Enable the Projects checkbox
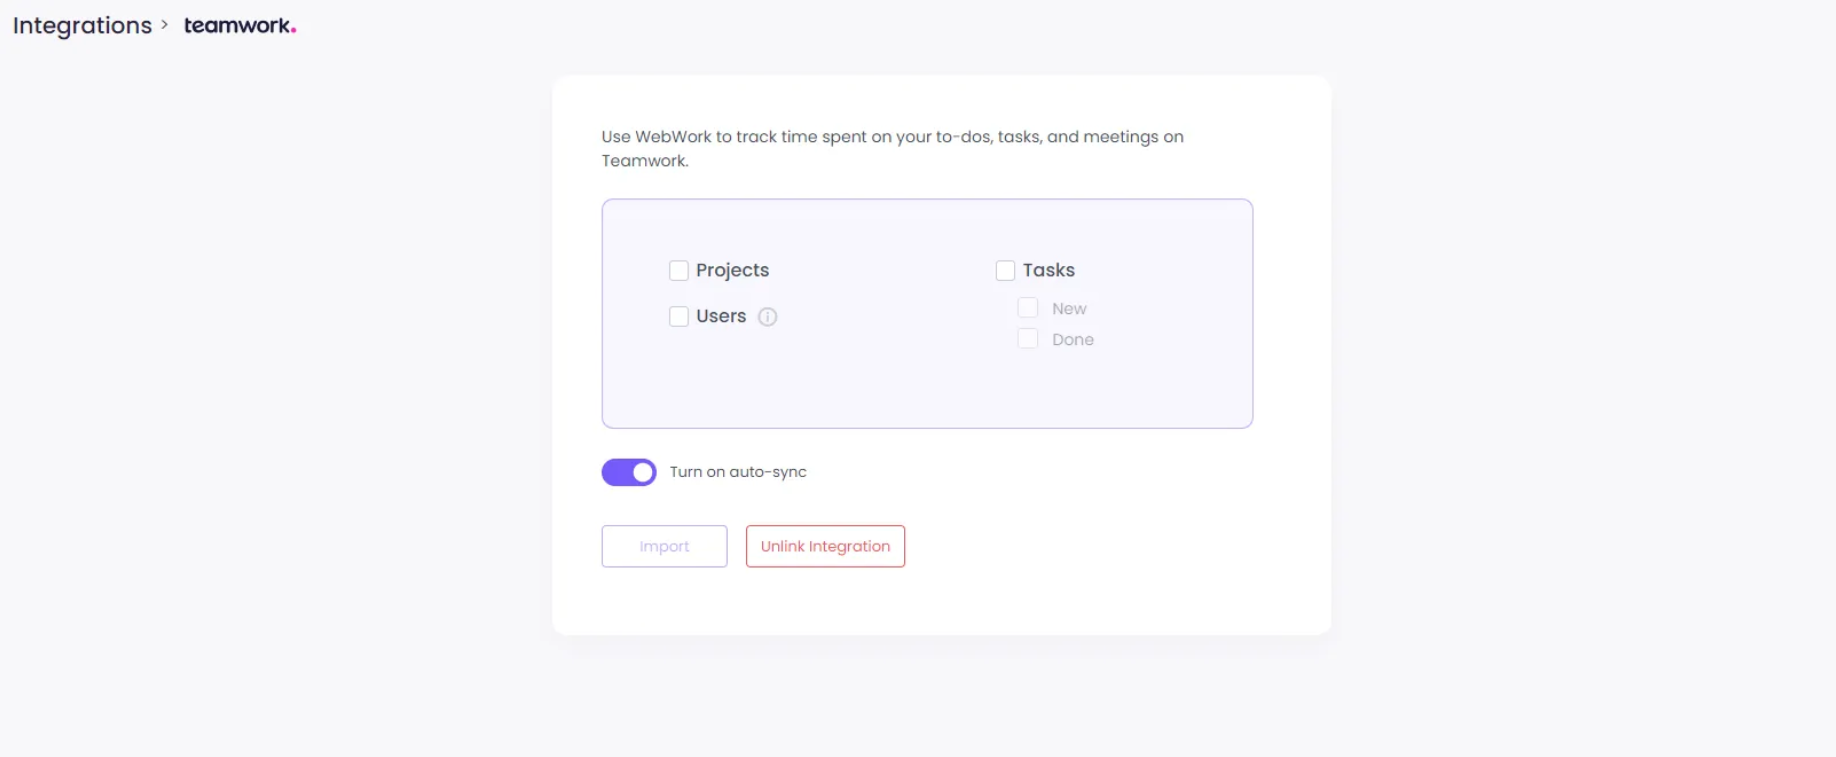 pos(679,271)
